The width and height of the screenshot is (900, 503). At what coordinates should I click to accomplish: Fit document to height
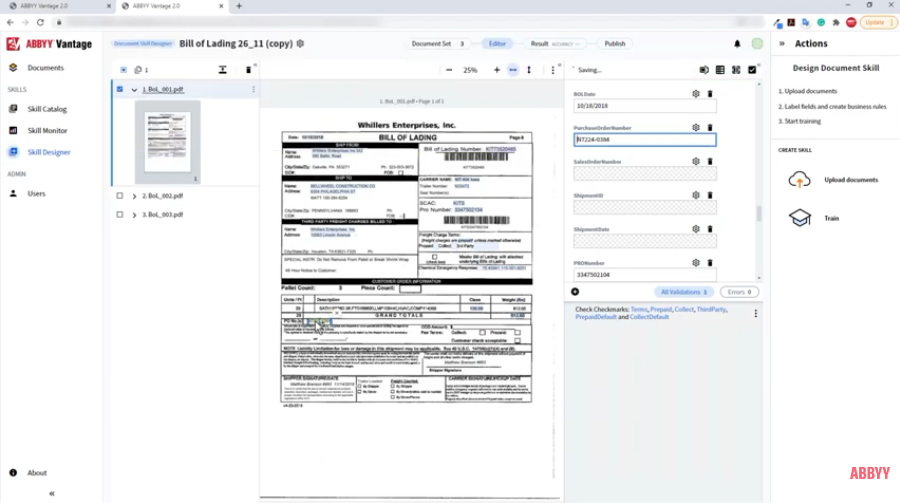tap(529, 70)
